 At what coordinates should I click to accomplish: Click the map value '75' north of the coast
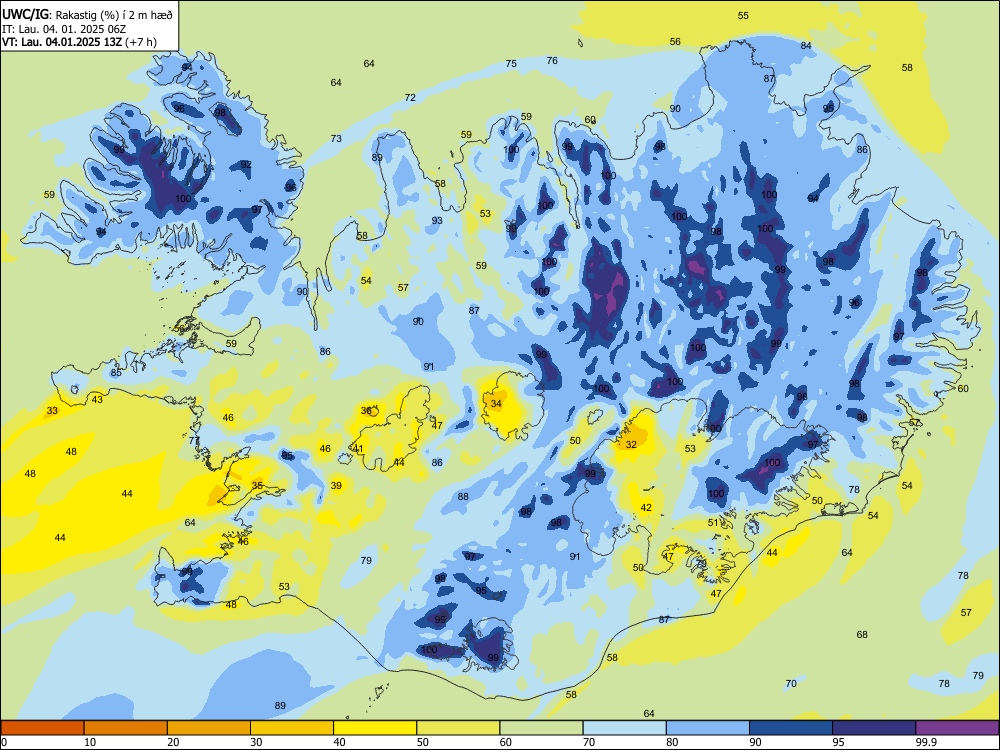pos(511,63)
